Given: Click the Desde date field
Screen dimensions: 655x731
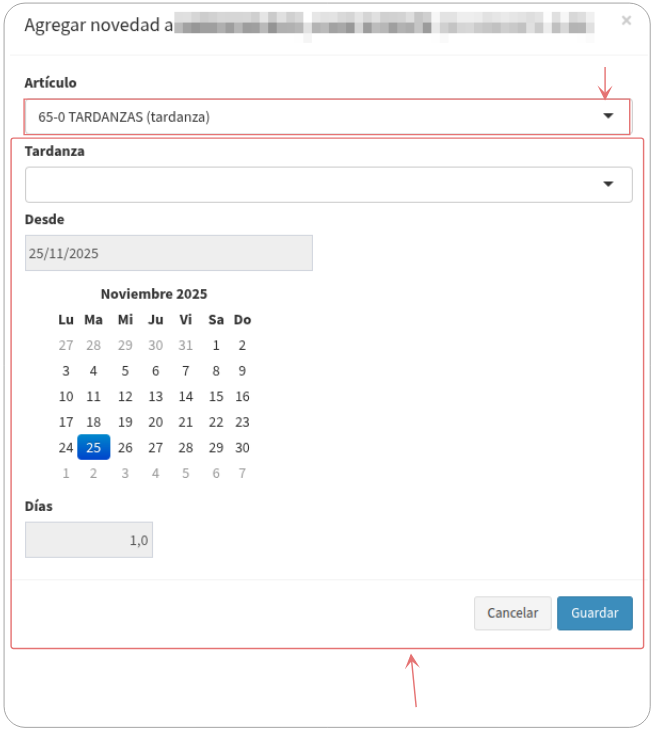Looking at the screenshot, I should (x=168, y=253).
